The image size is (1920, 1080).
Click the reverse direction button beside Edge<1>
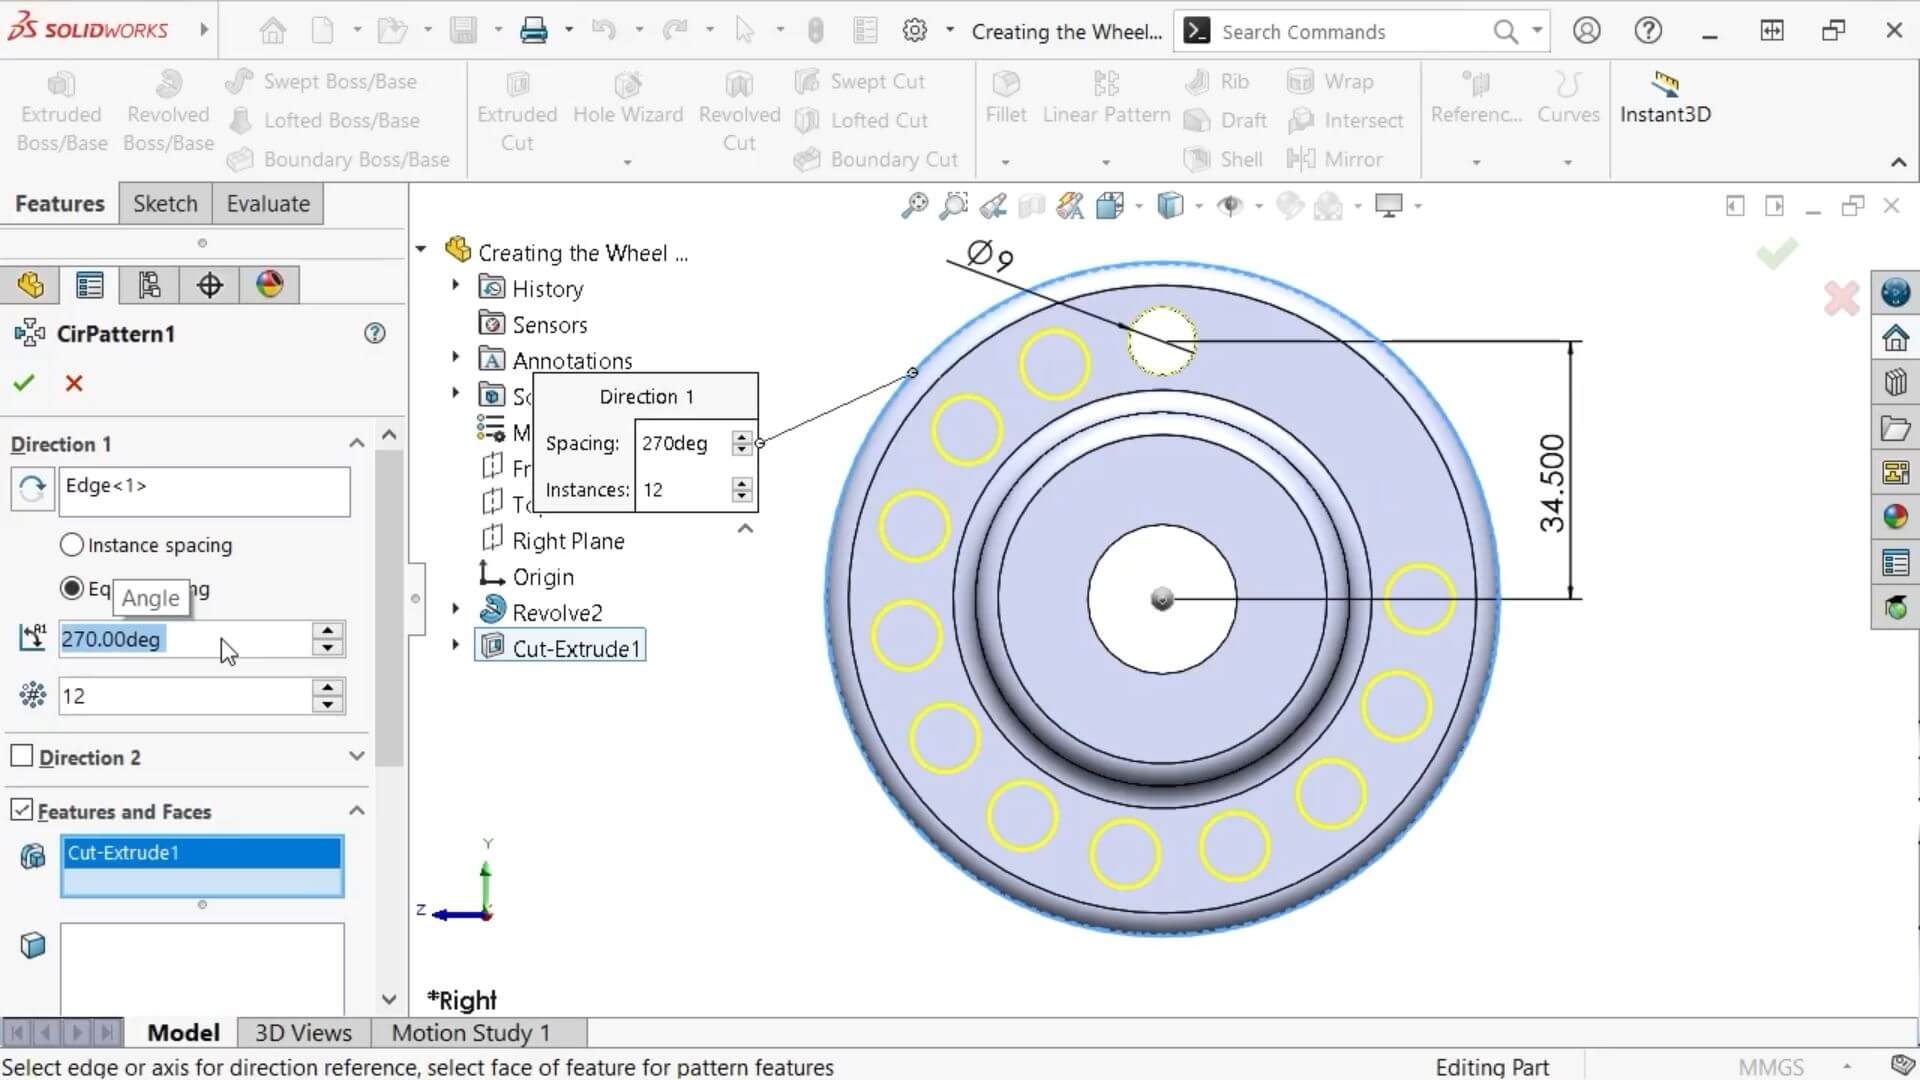[32, 489]
